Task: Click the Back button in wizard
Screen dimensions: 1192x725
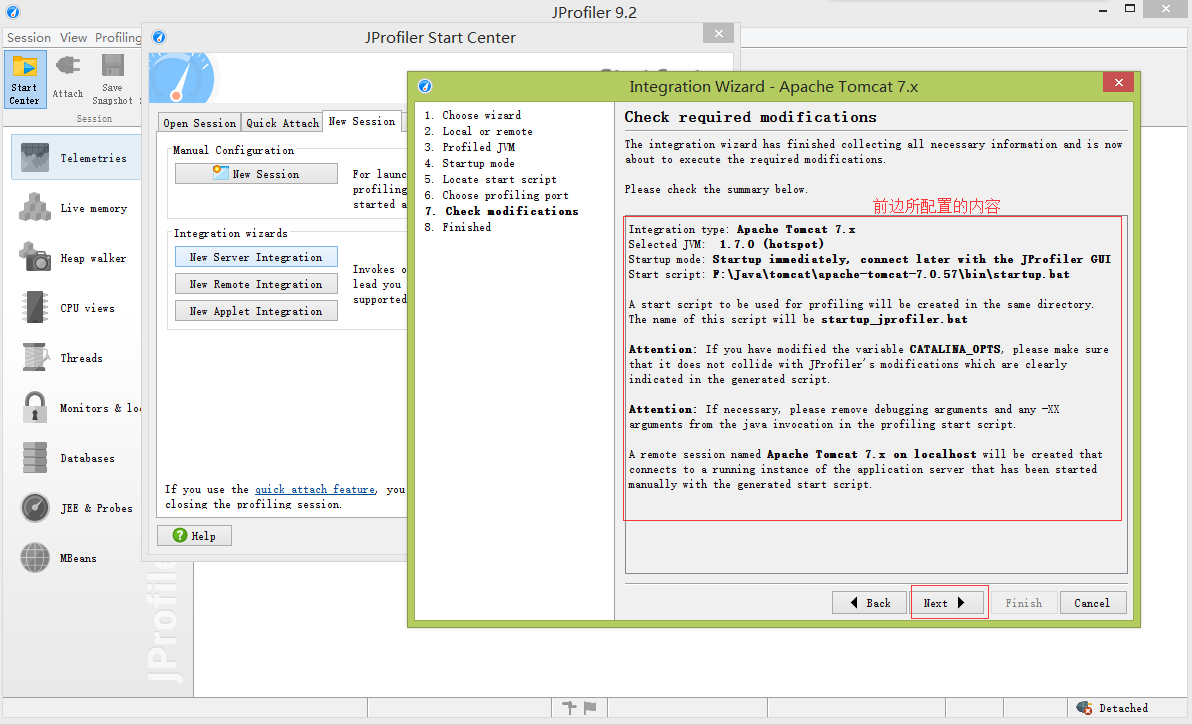Action: 870,603
